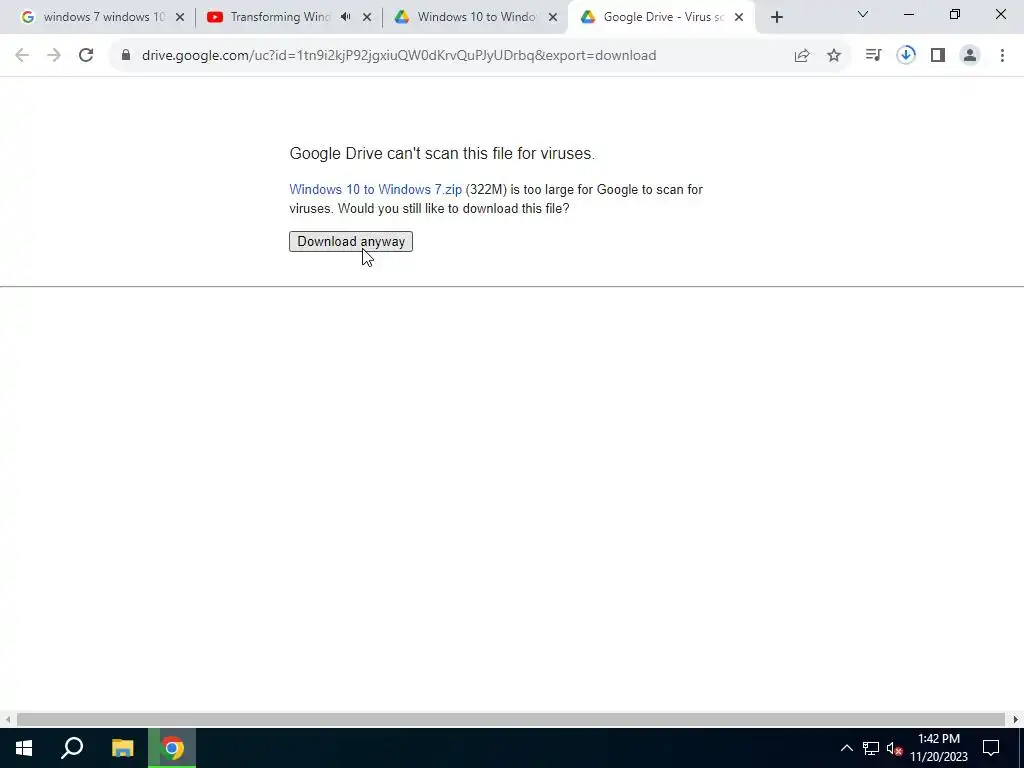The height and width of the screenshot is (768, 1024).
Task: Open the tab search dropdown chevron
Action: pos(863,14)
